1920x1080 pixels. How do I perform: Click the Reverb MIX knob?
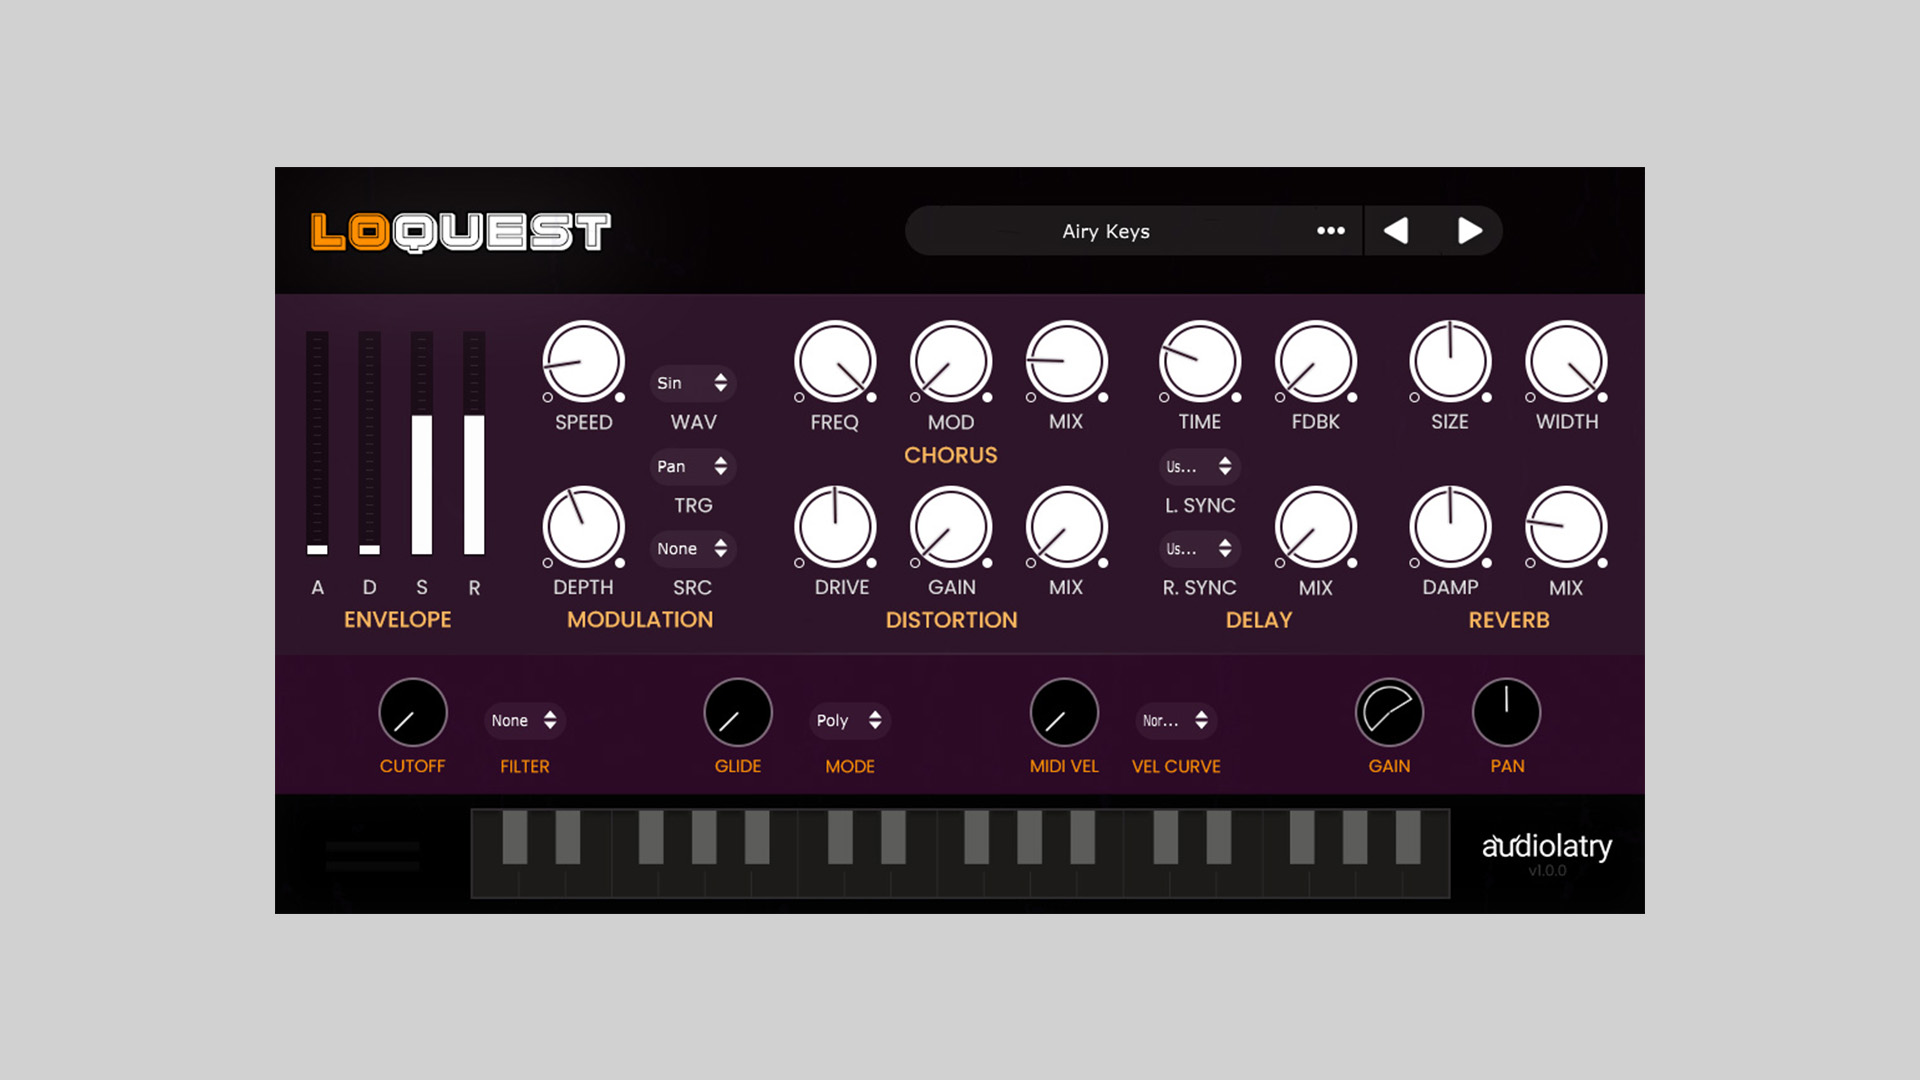pyautogui.click(x=1566, y=527)
